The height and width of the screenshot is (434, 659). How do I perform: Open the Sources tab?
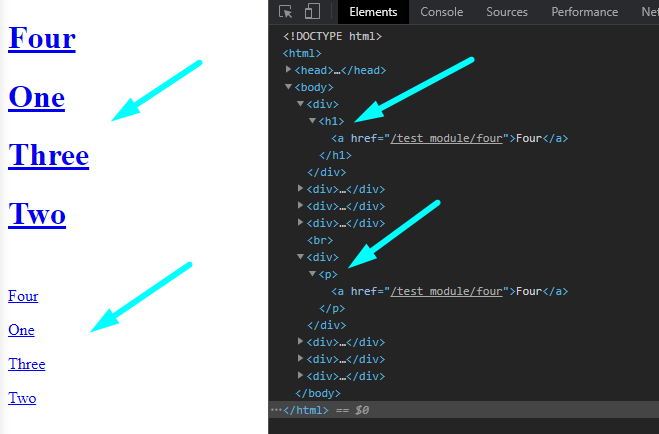507,12
